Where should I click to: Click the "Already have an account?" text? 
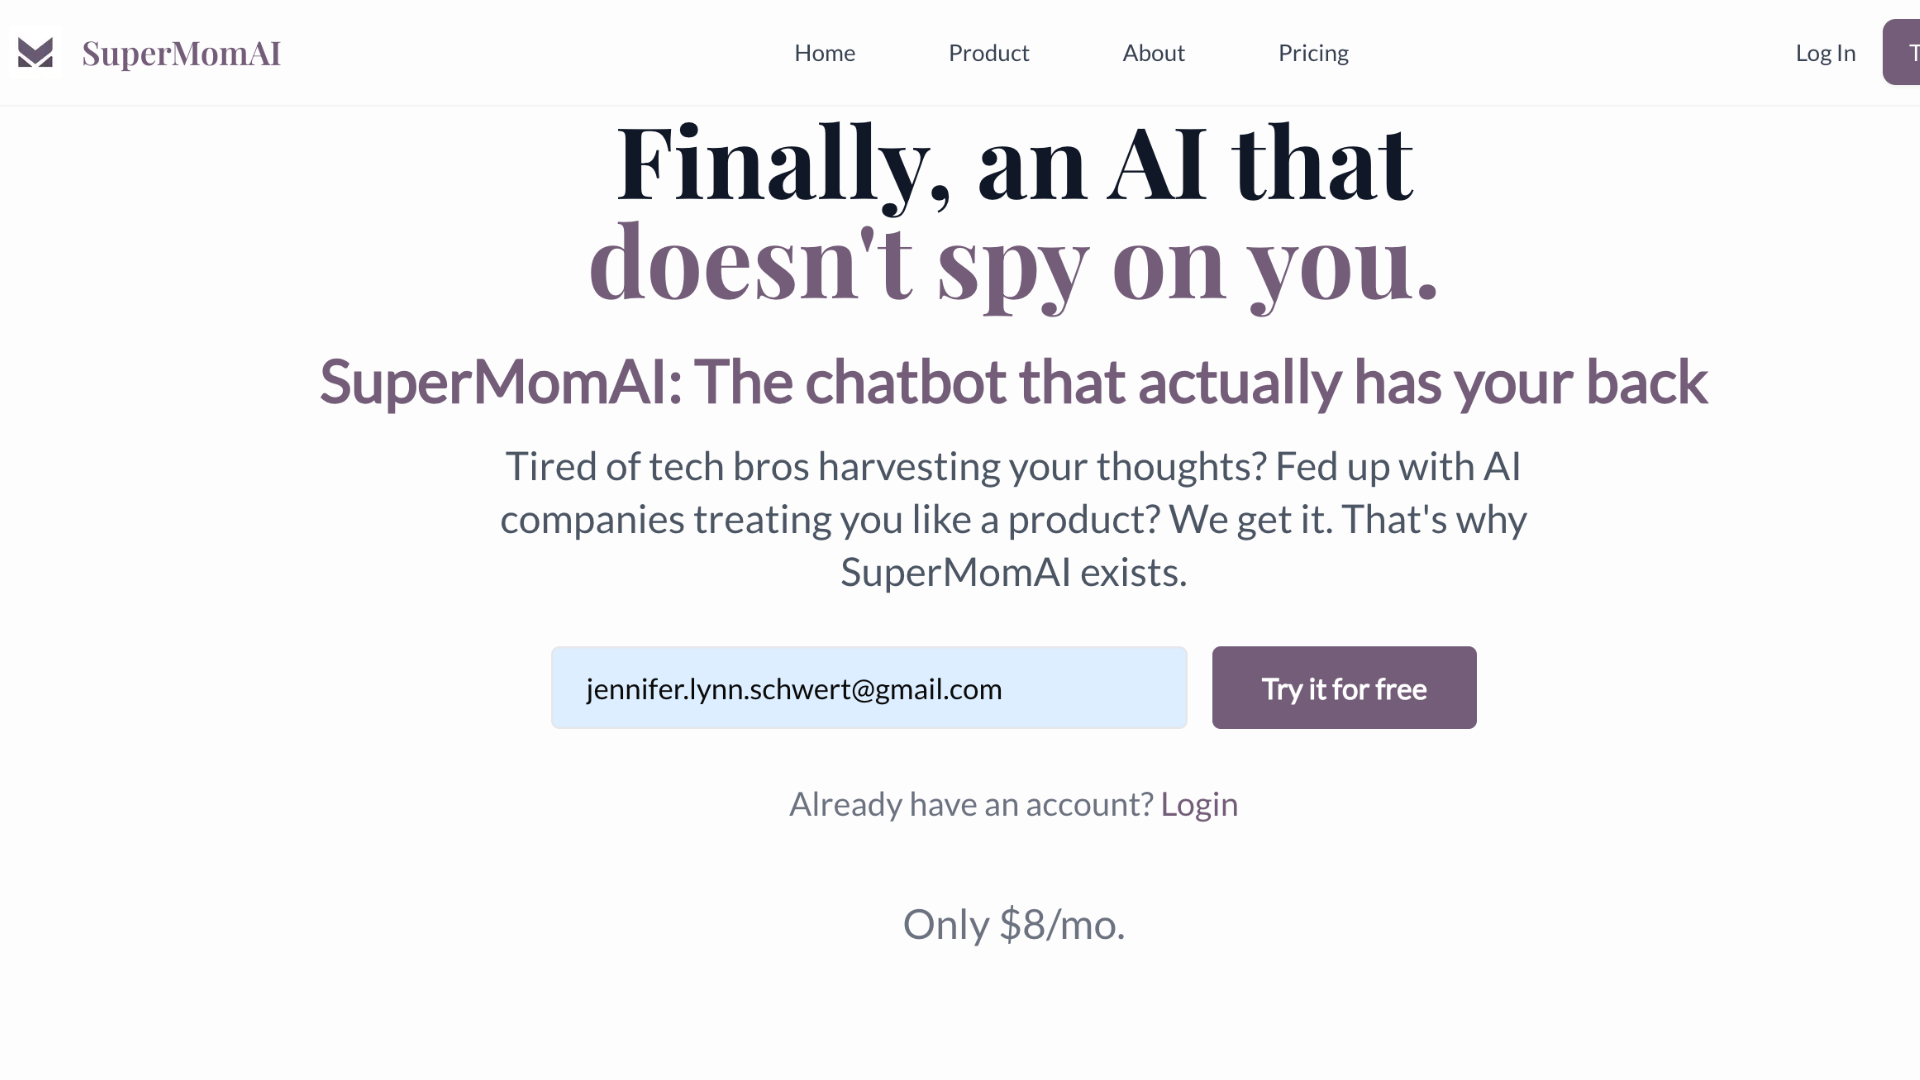[970, 804]
